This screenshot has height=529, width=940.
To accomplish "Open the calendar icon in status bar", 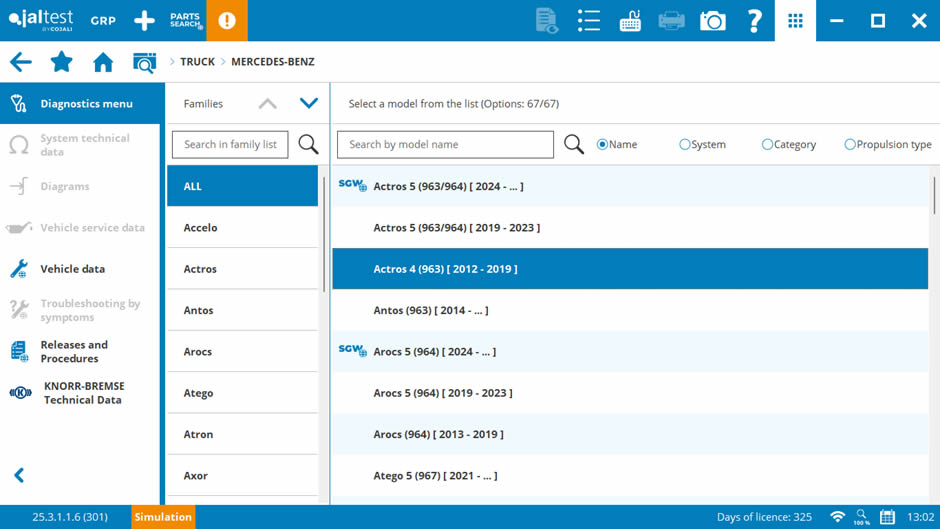I will tap(887, 517).
